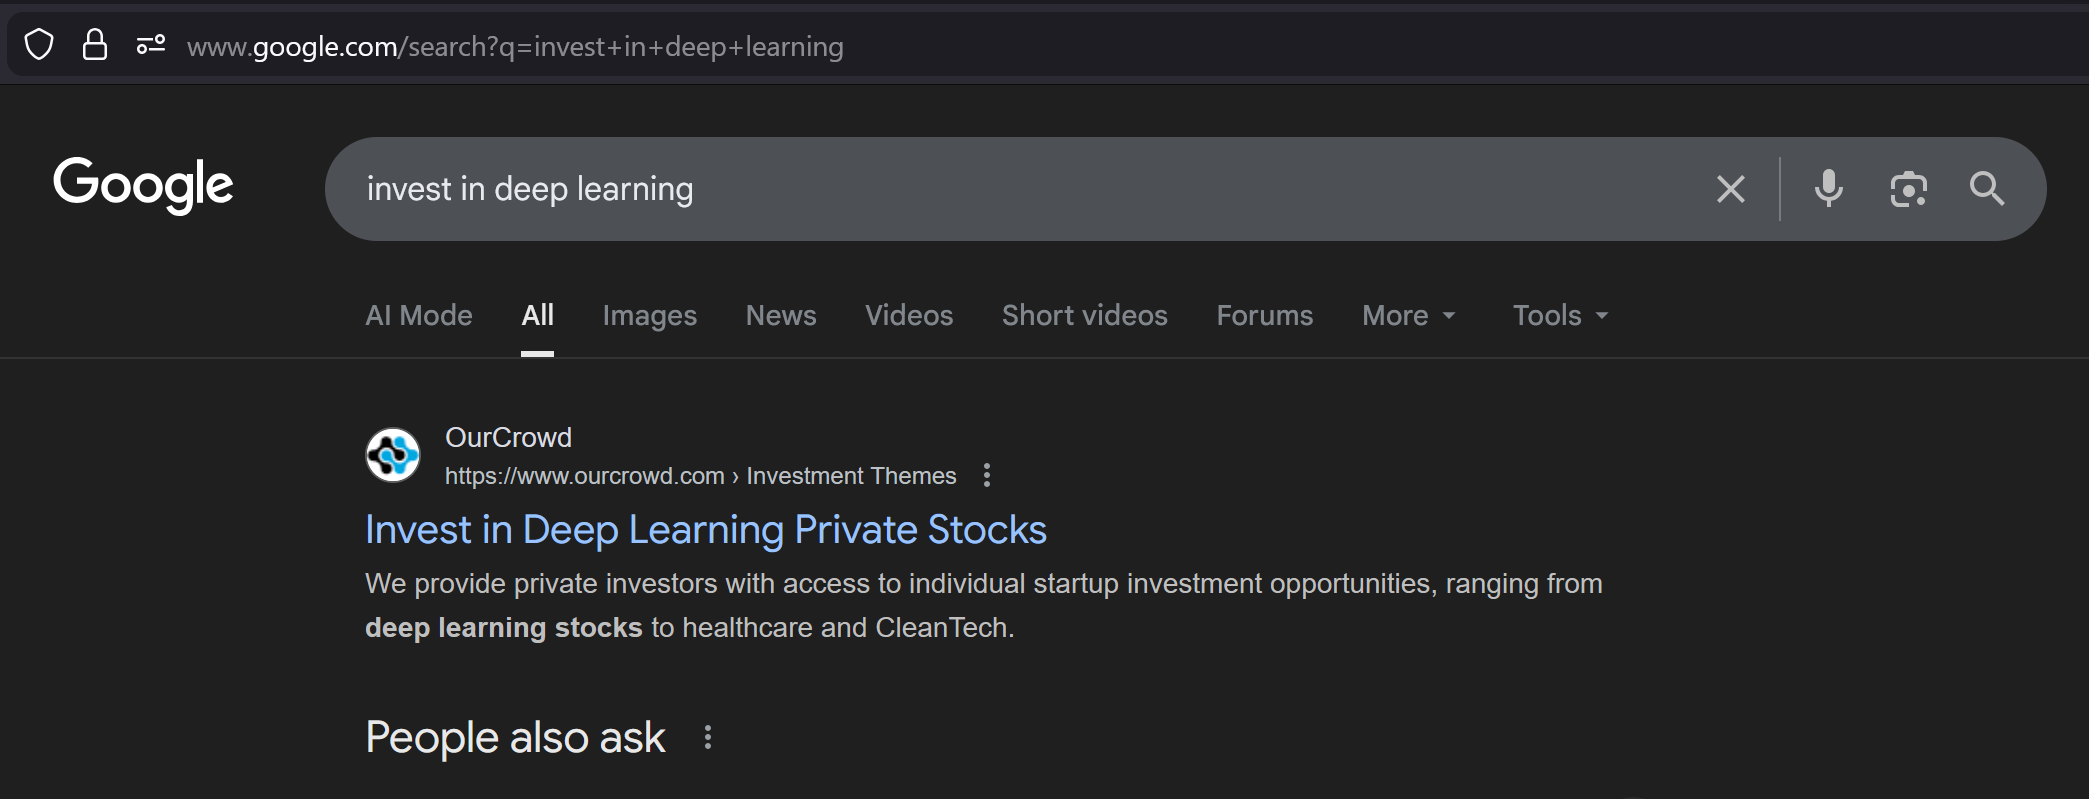Click inside the search input field
2089x799 pixels.
pos(900,189)
